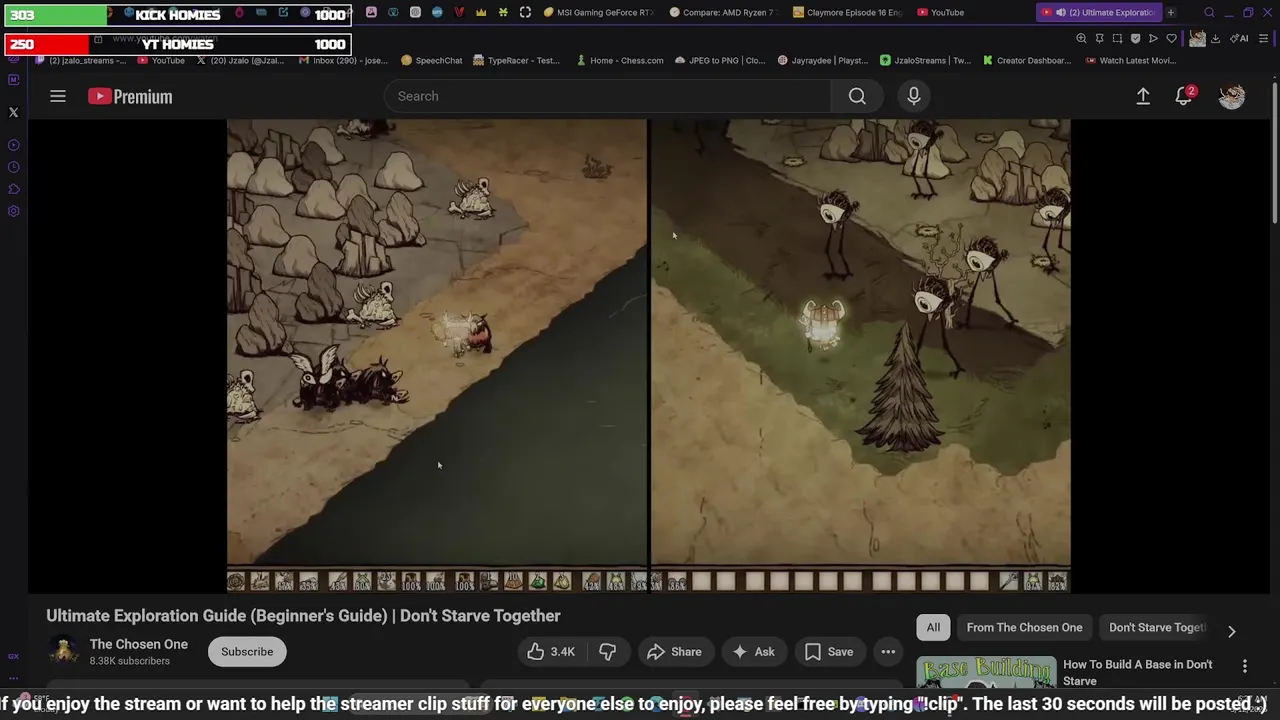1280x720 pixels.
Task: Select the All filter chip
Action: (x=933, y=627)
